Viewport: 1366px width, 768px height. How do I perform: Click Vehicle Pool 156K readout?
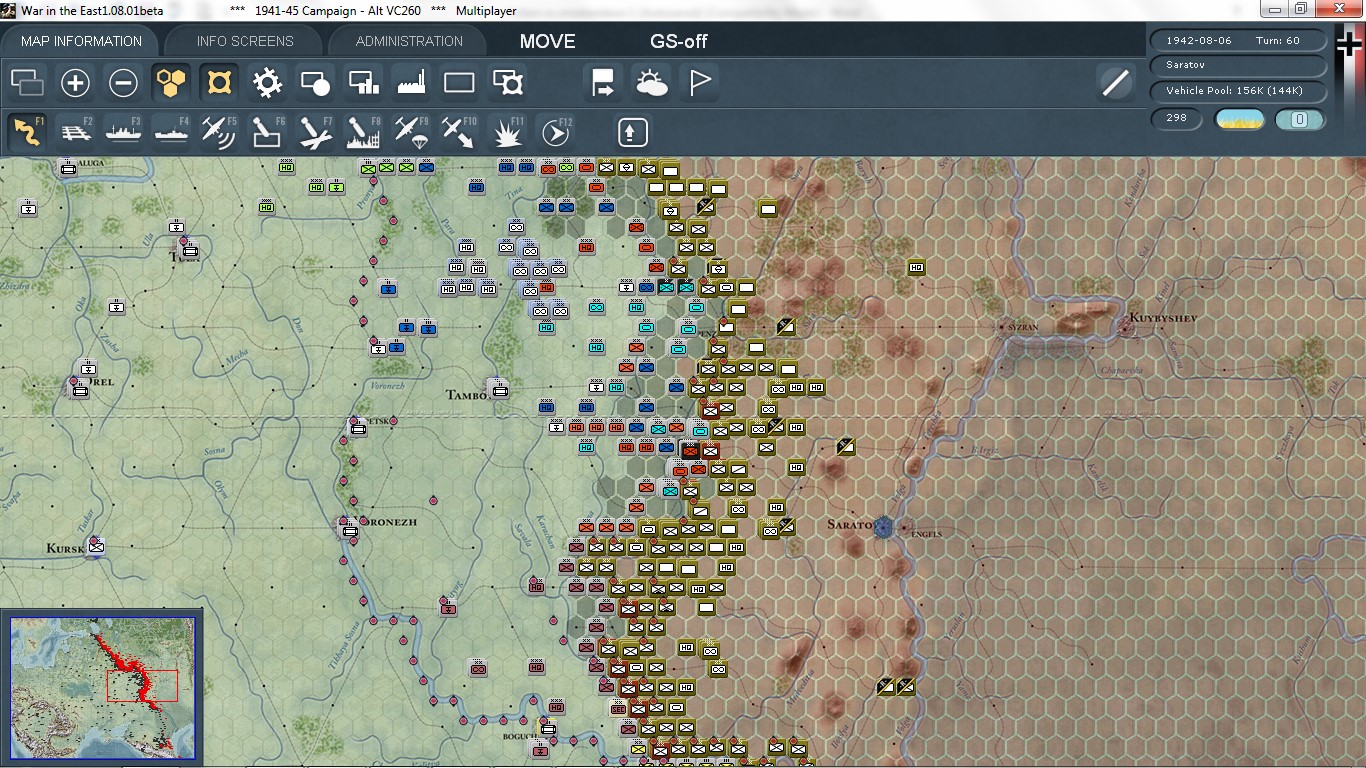1239,91
